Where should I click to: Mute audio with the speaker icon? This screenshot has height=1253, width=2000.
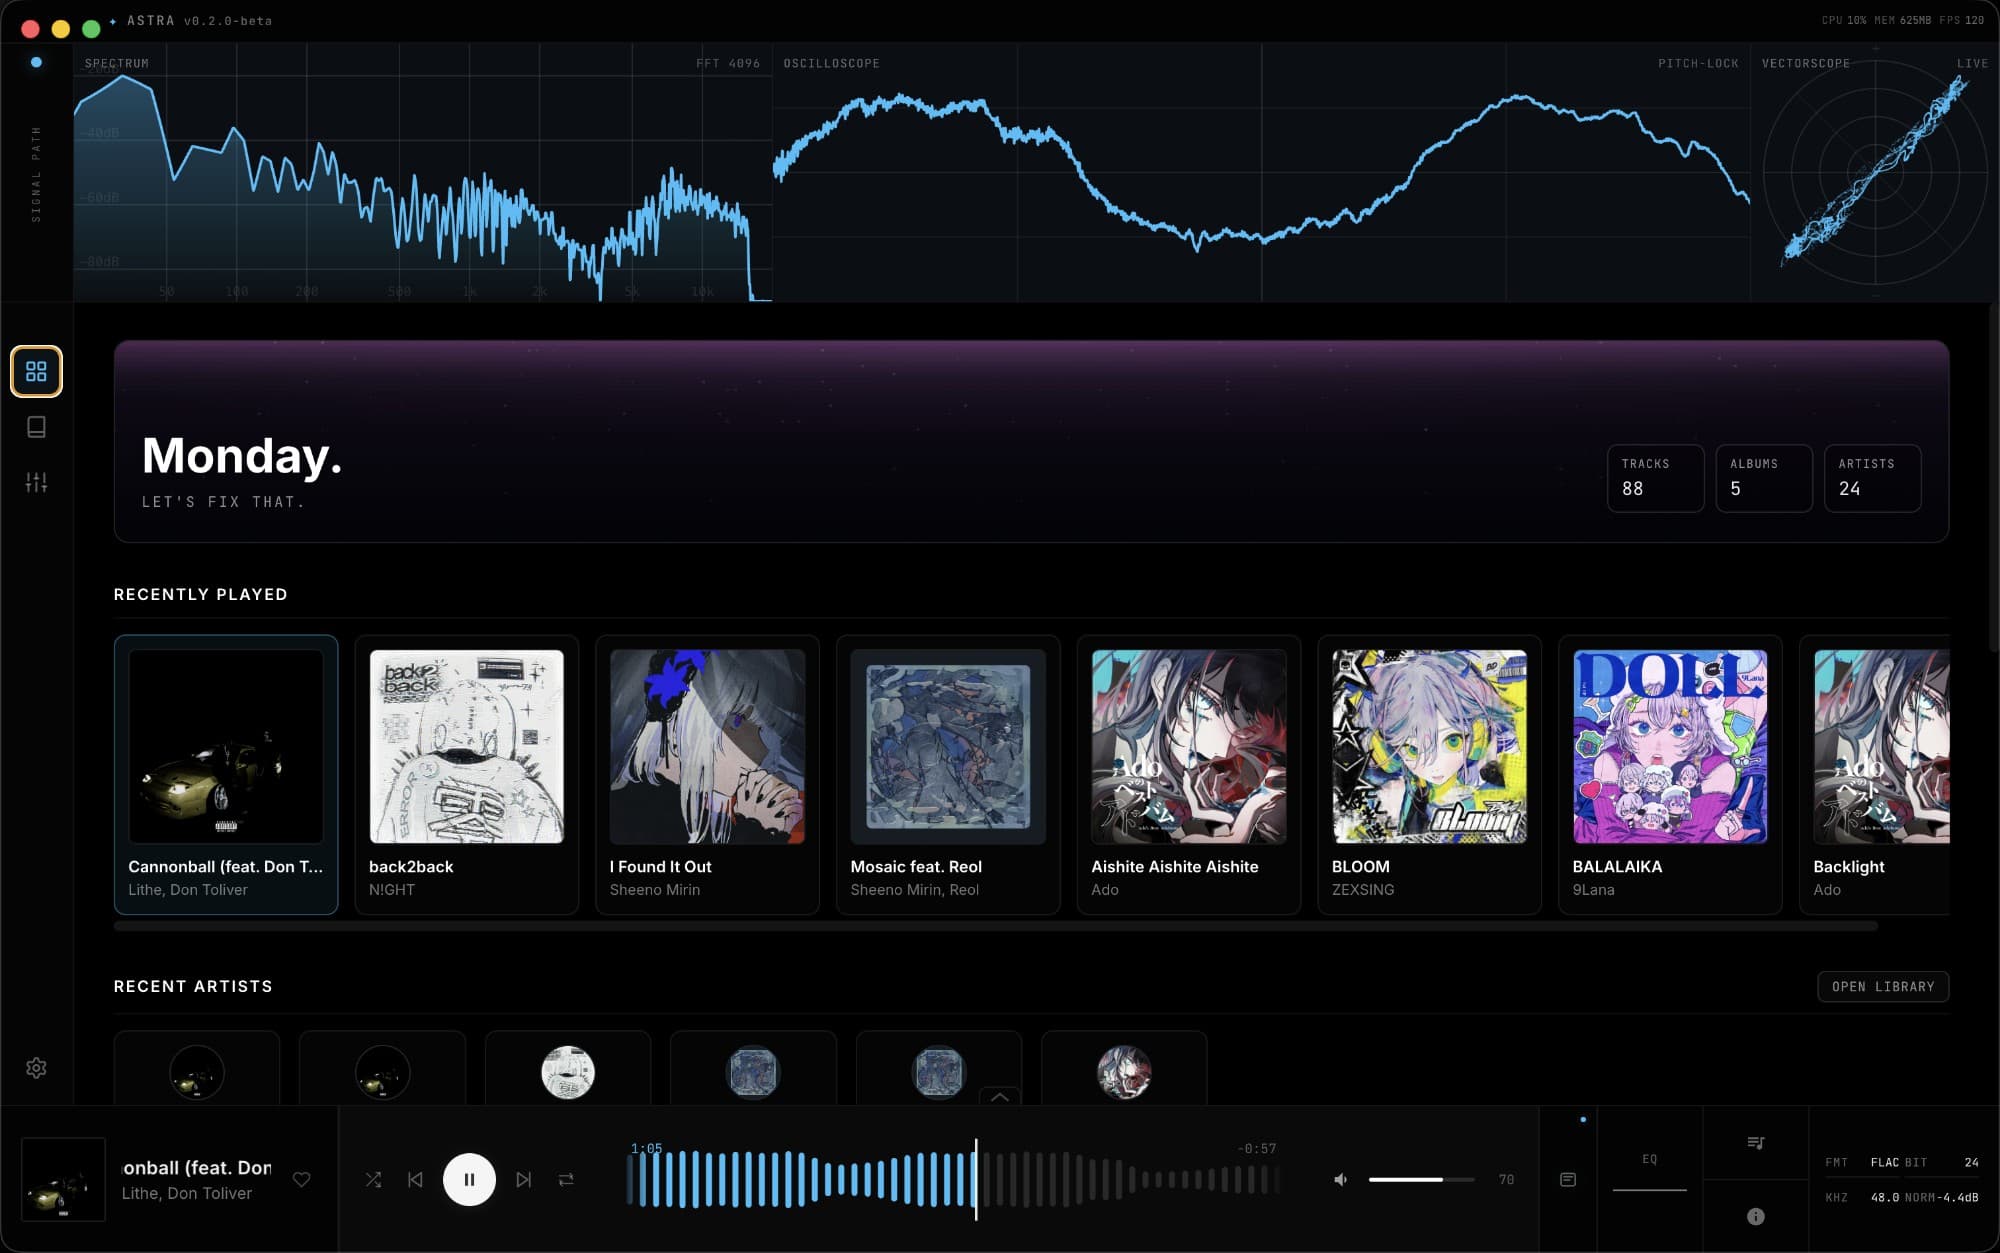1341,1180
